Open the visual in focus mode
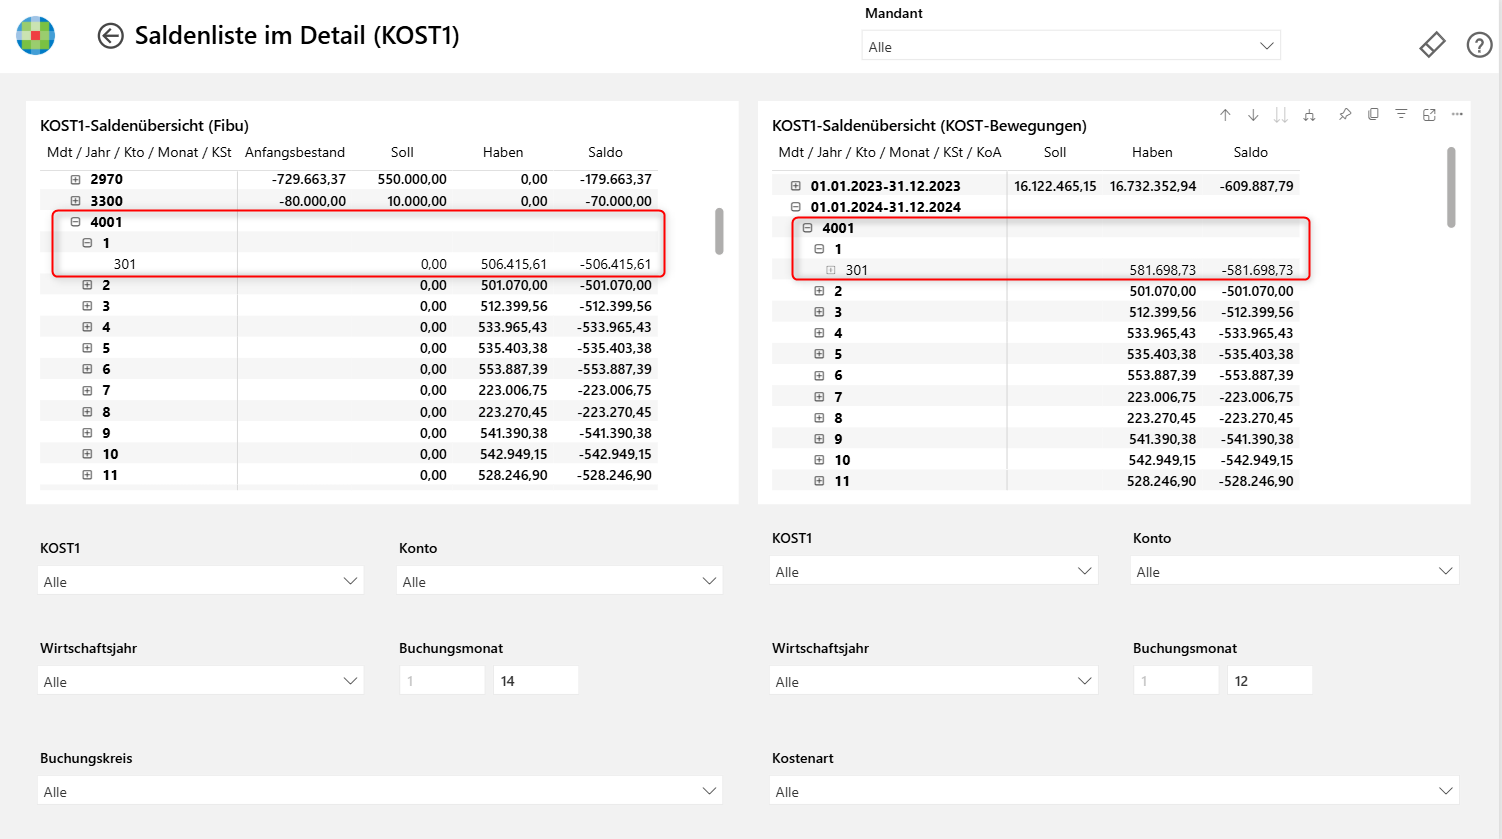Screen dimensions: 1502x839 pyautogui.click(x=1429, y=115)
